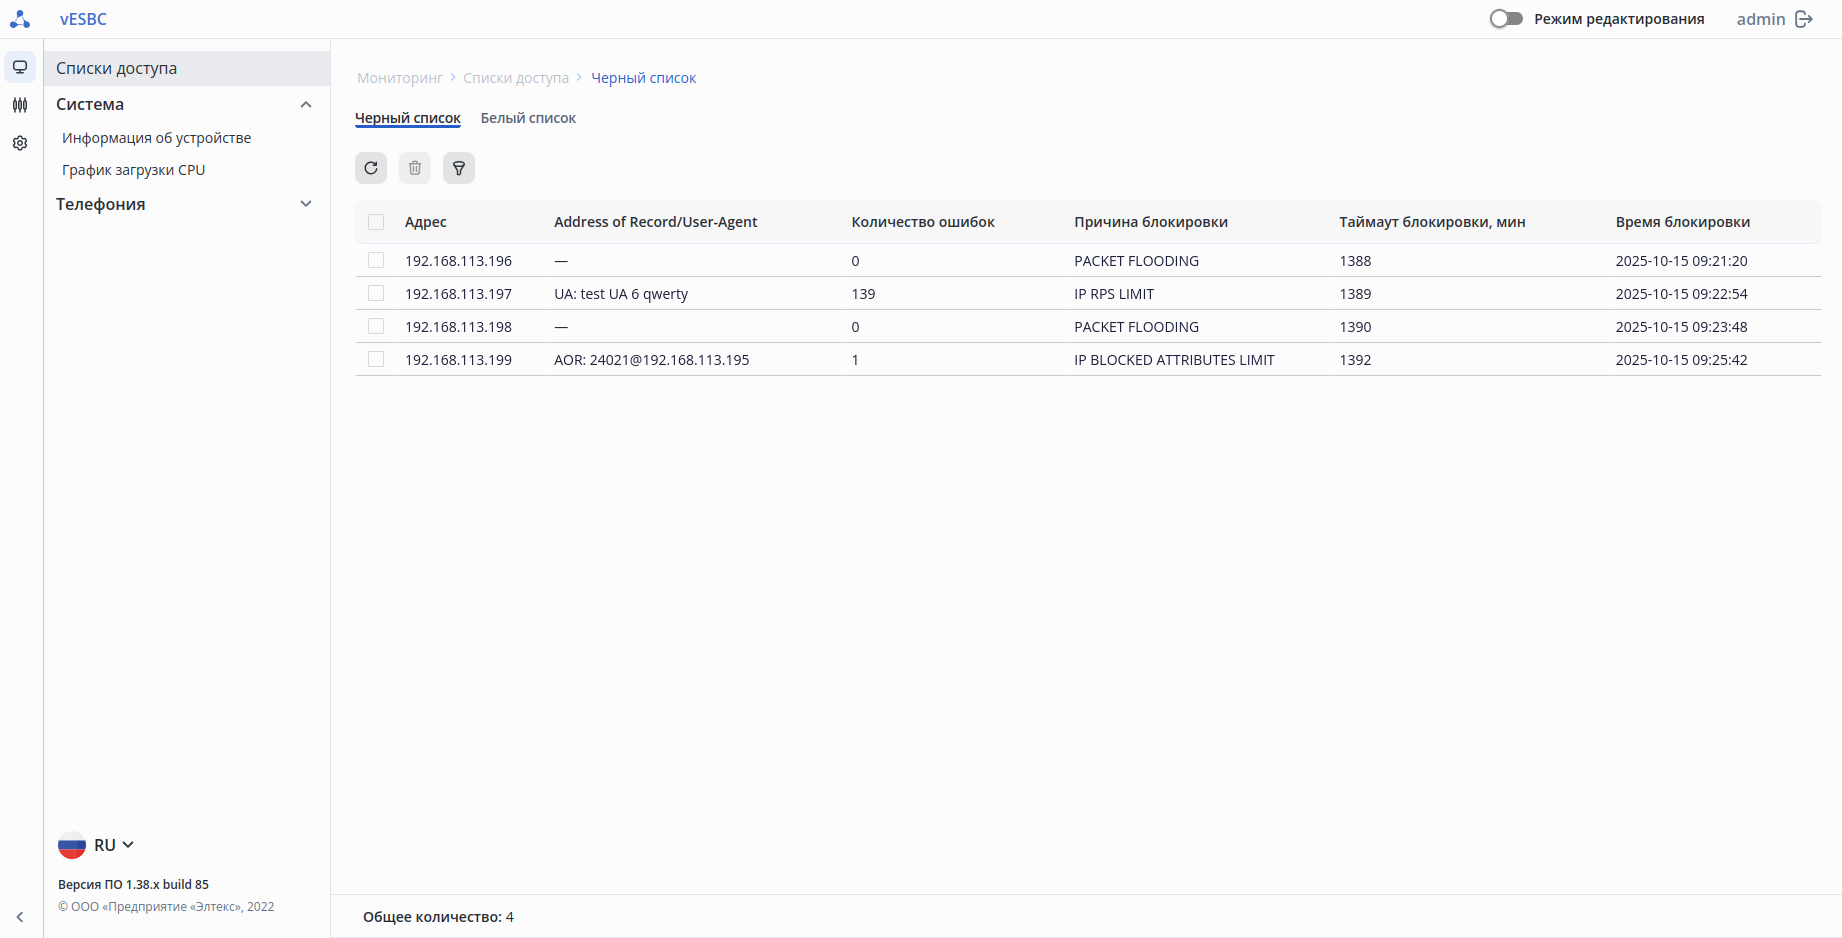Image resolution: width=1842 pixels, height=938 pixels.
Task: Click the logout icon next to admin
Action: coord(1804,19)
